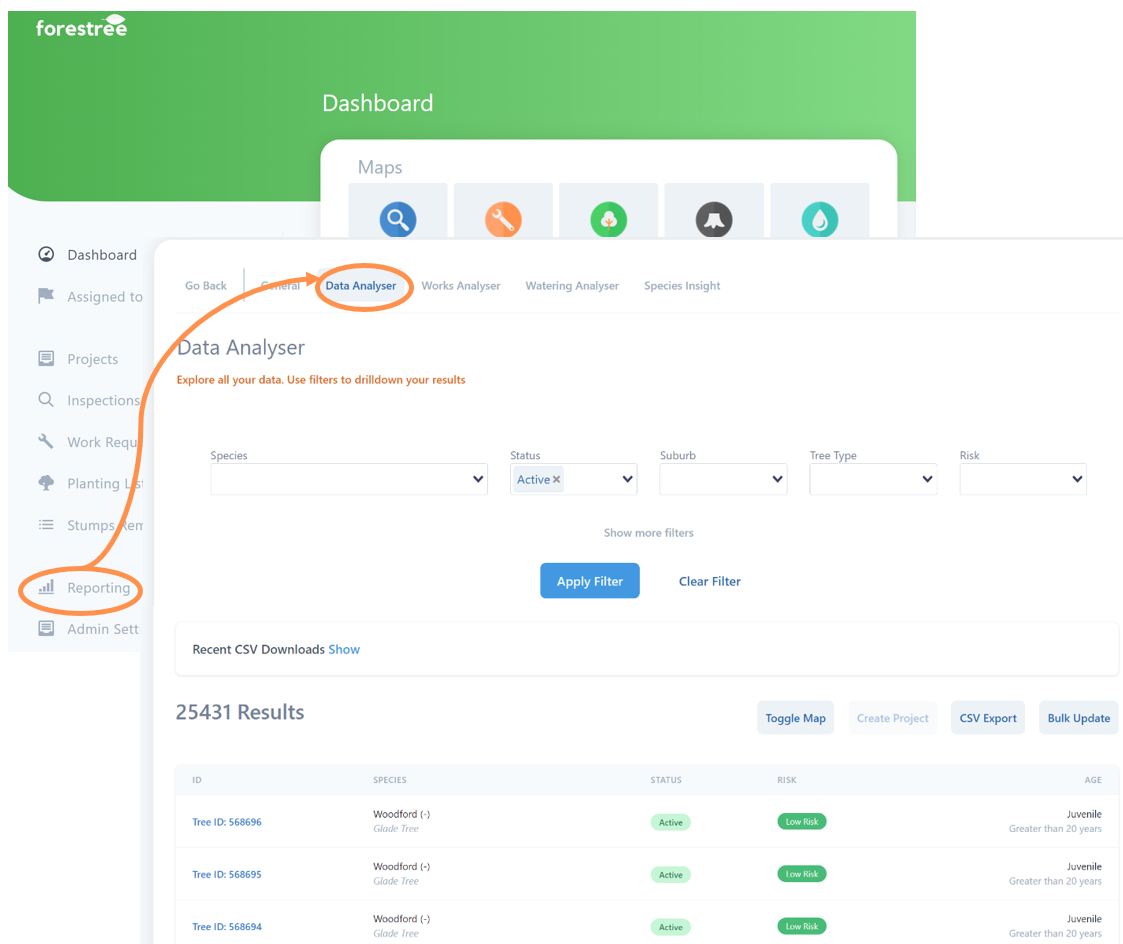Click CSV Export
The height and width of the screenshot is (944, 1123).
pyautogui.click(x=987, y=717)
